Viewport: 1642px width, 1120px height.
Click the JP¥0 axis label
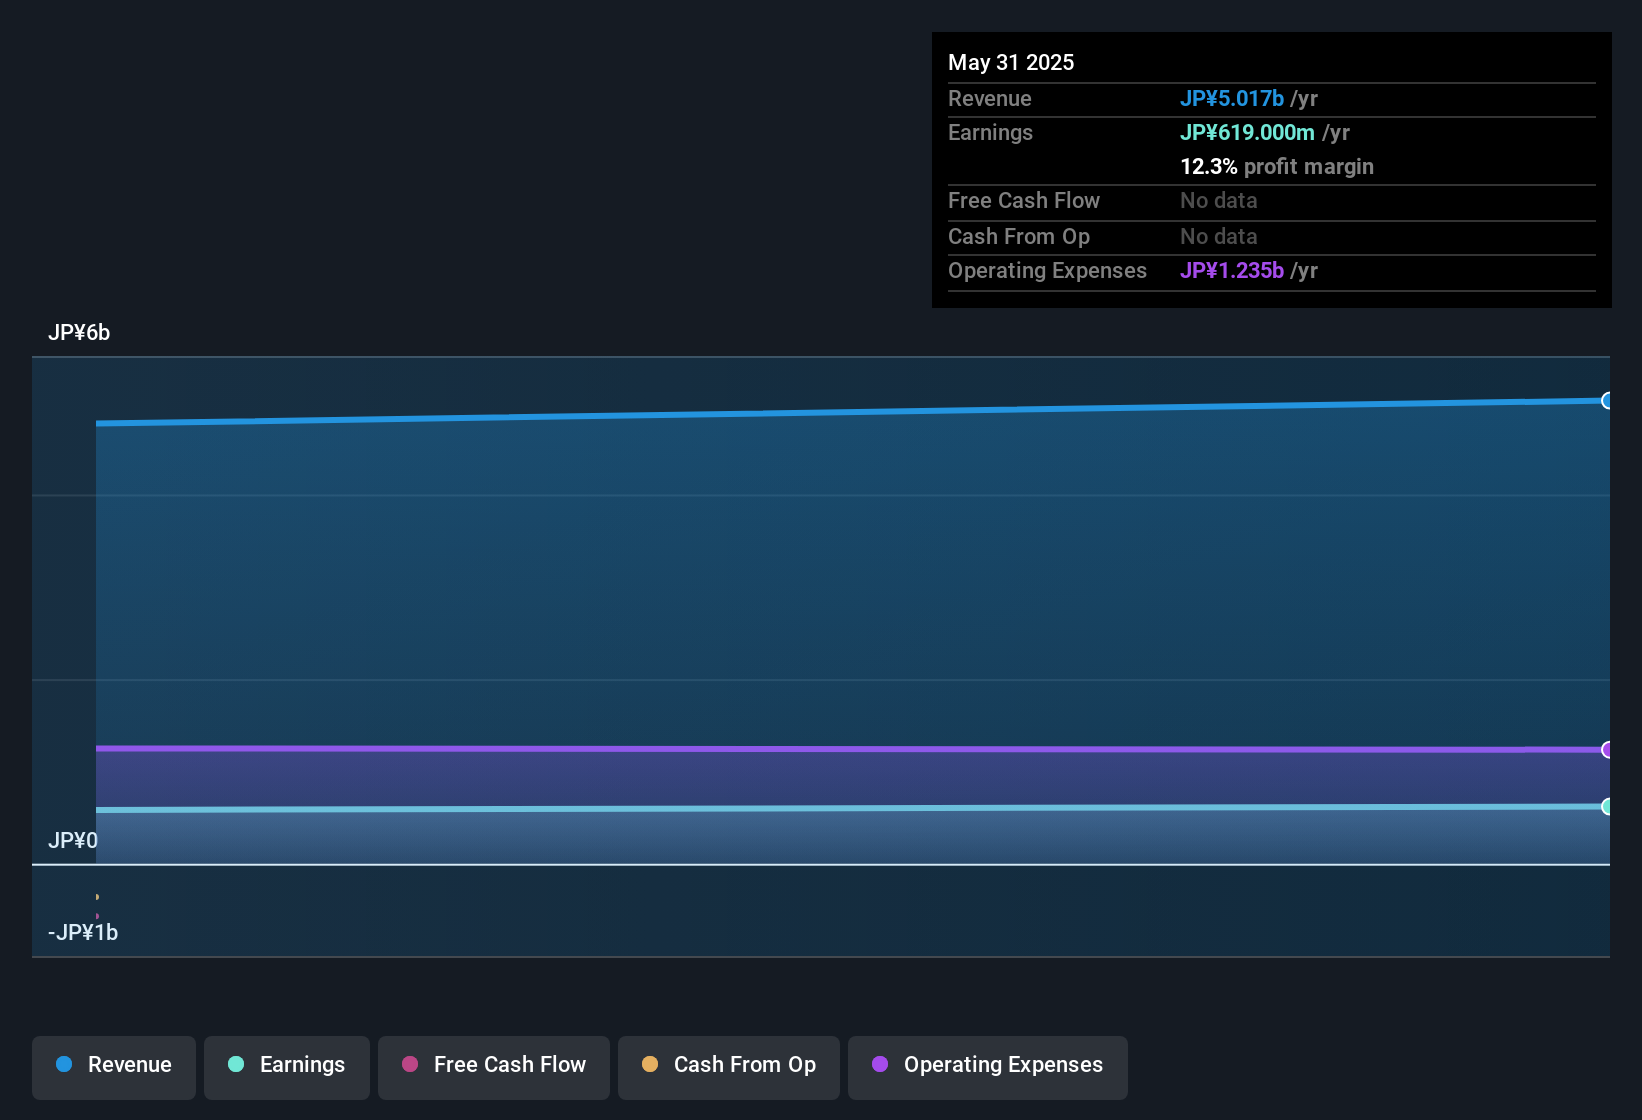[x=73, y=840]
